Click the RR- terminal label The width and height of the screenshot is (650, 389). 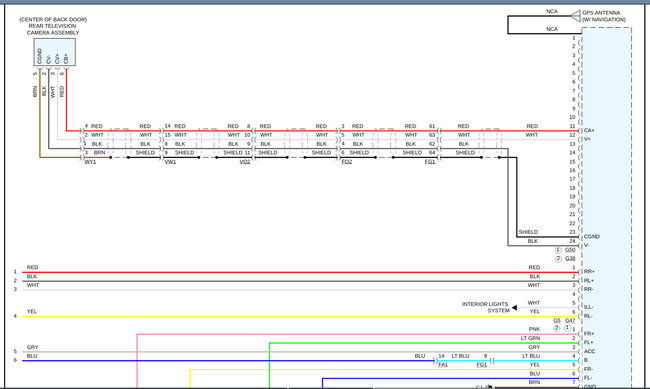coord(589,289)
